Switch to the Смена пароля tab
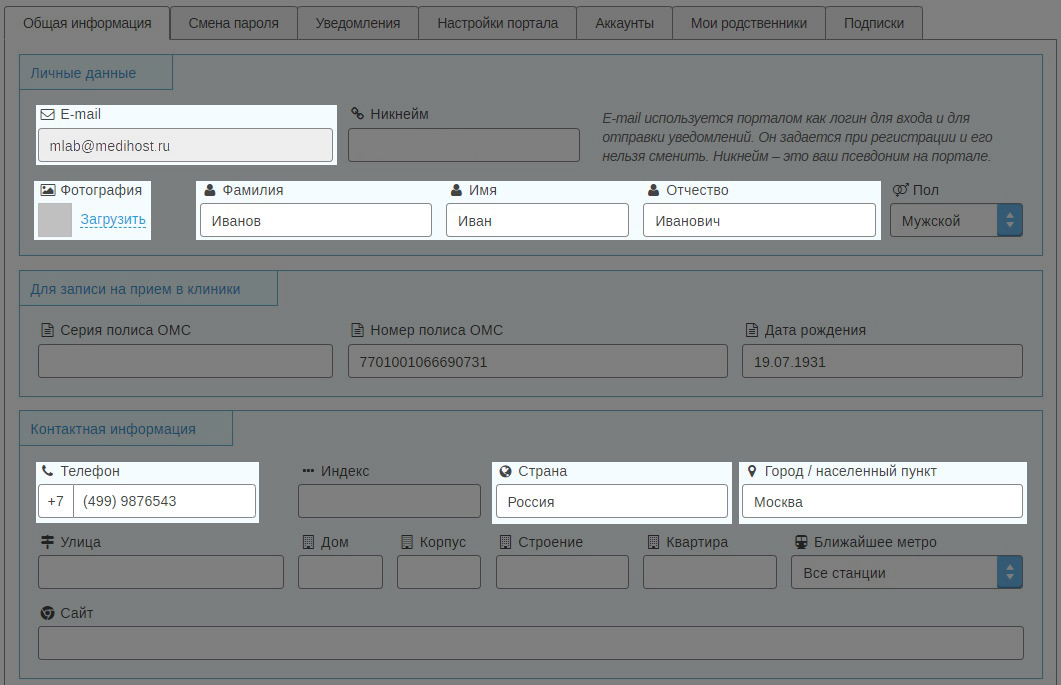Screen dimensions: 1061x685 pos(233,23)
